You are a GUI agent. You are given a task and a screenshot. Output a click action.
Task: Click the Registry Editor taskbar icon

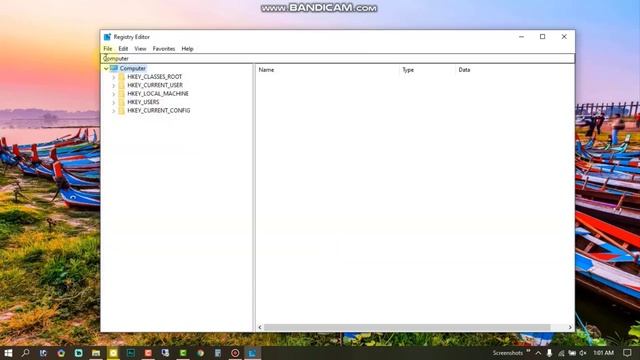pos(252,353)
